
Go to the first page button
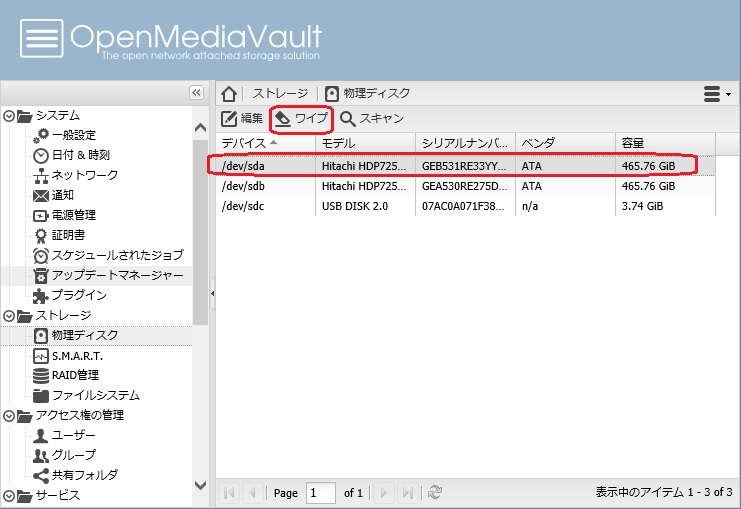coord(229,493)
